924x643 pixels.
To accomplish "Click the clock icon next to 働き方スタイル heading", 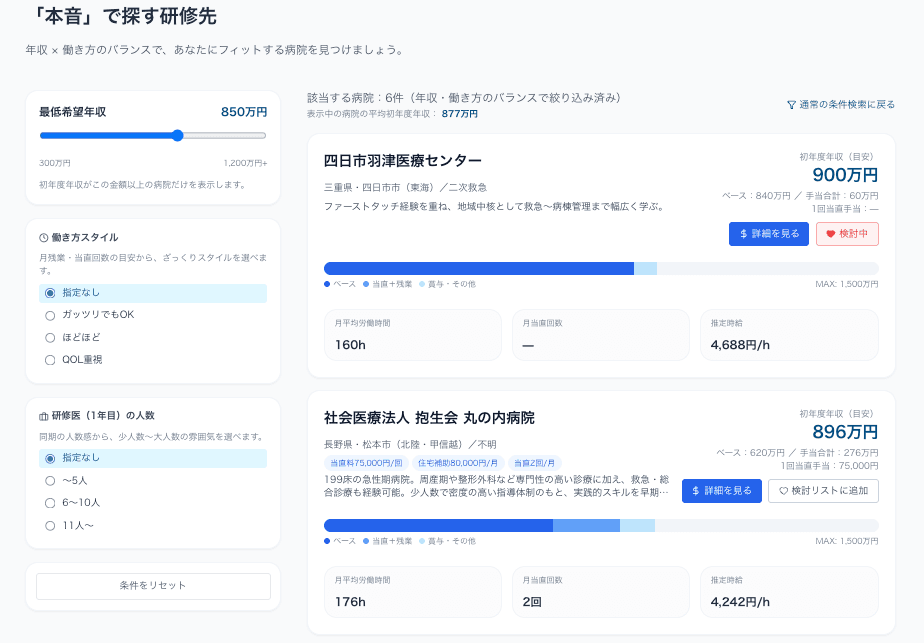I will pyautogui.click(x=41, y=237).
